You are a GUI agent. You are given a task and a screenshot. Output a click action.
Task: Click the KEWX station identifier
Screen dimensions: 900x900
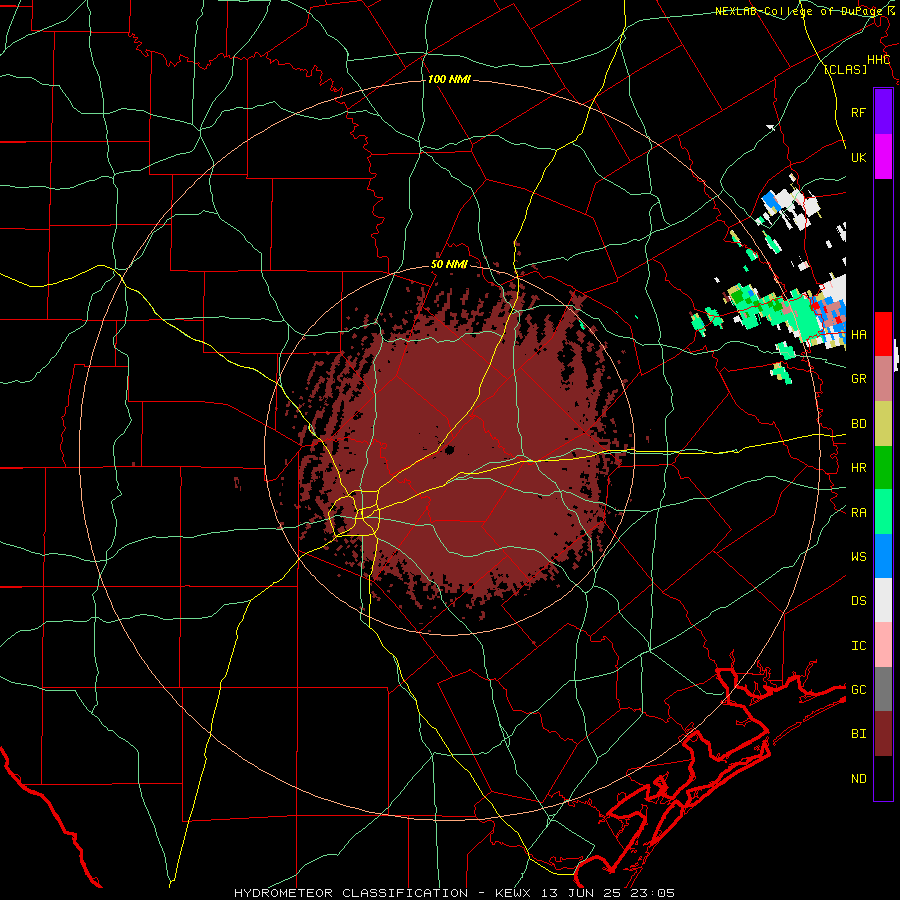(513, 893)
